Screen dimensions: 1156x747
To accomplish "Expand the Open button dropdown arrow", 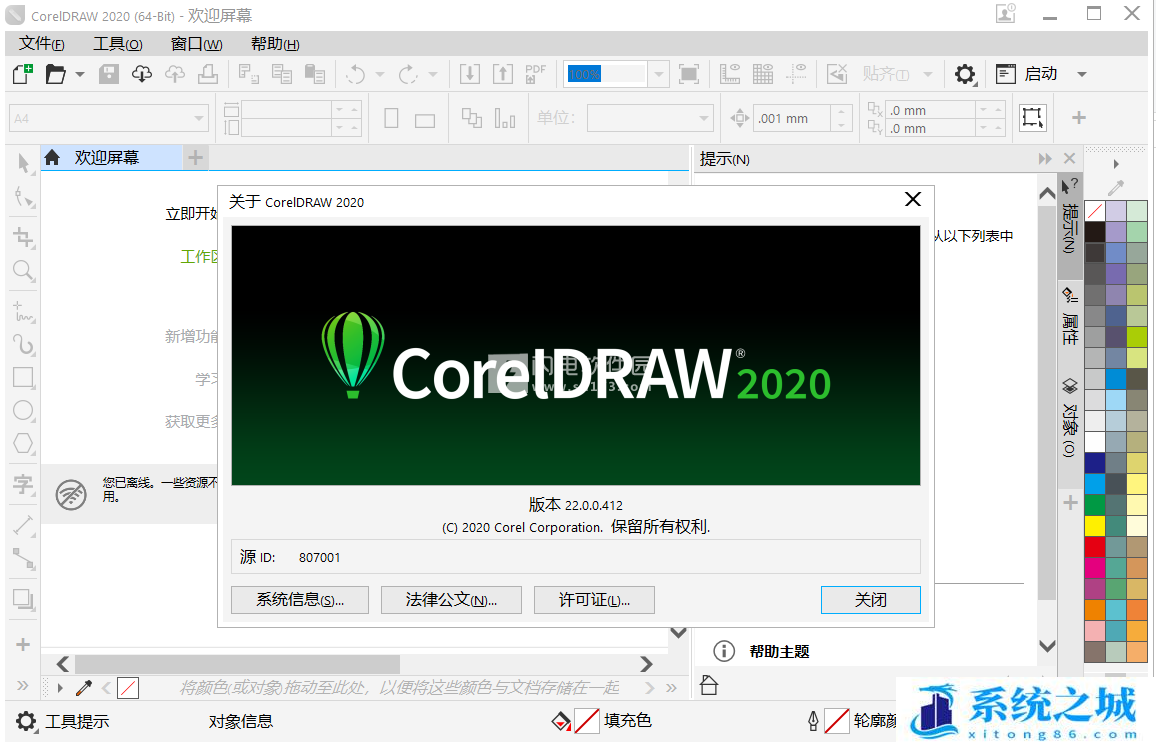I will [x=80, y=74].
